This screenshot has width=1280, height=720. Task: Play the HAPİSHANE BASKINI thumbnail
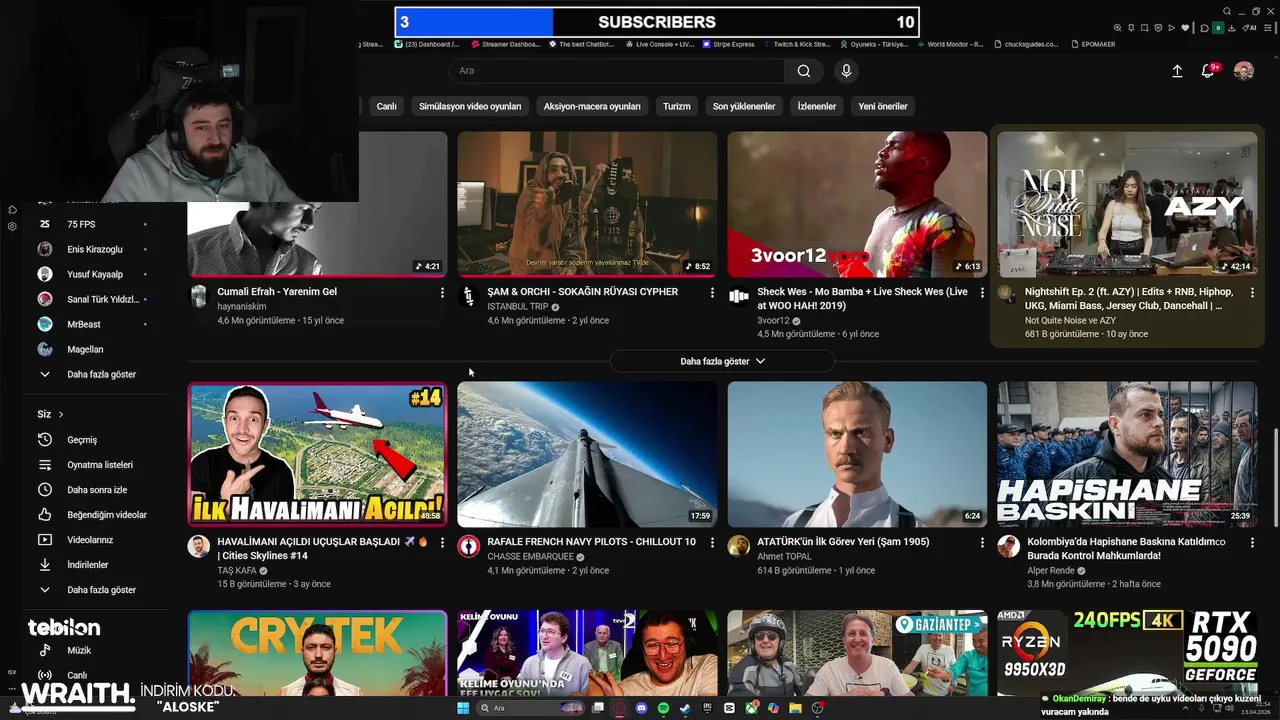click(1127, 454)
